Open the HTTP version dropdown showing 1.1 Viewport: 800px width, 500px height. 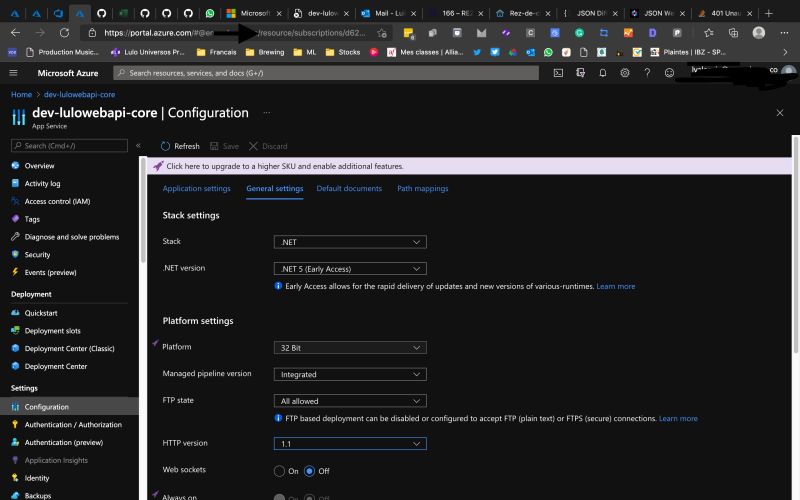click(x=350, y=444)
